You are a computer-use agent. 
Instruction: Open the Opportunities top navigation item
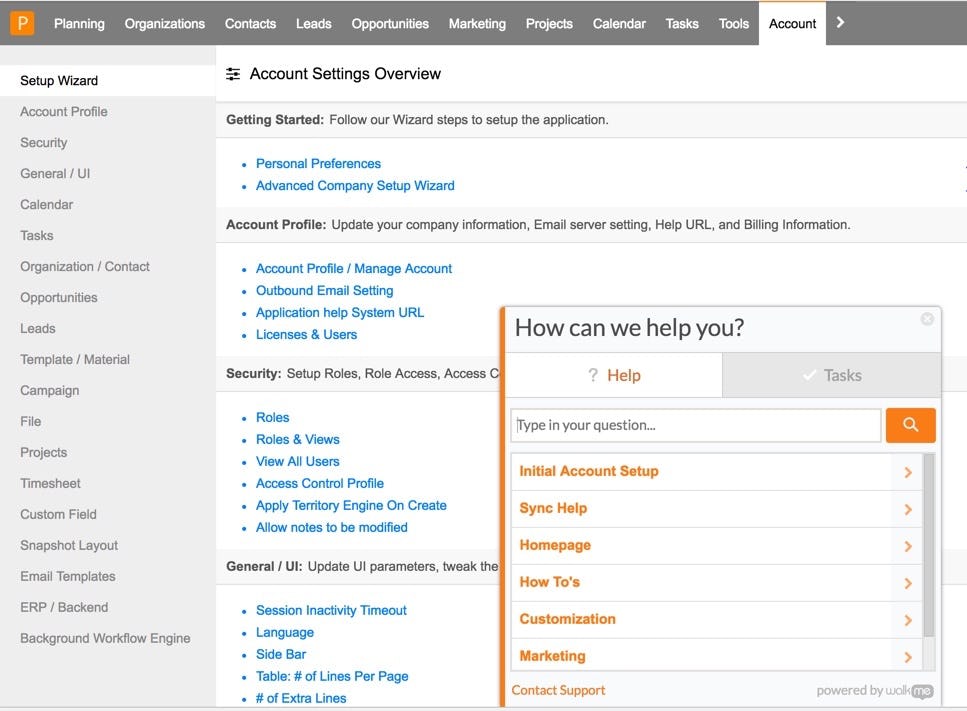click(390, 23)
